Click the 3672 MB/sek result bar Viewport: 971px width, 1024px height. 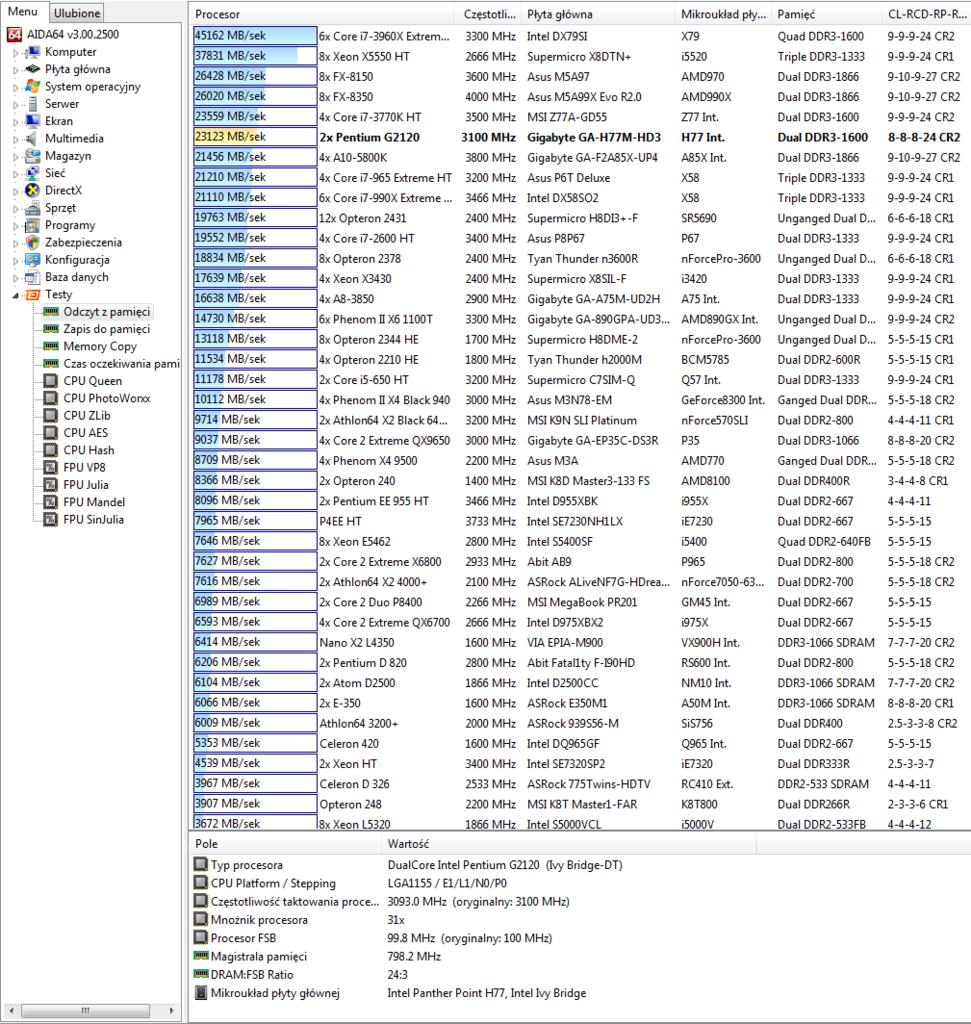[255, 824]
